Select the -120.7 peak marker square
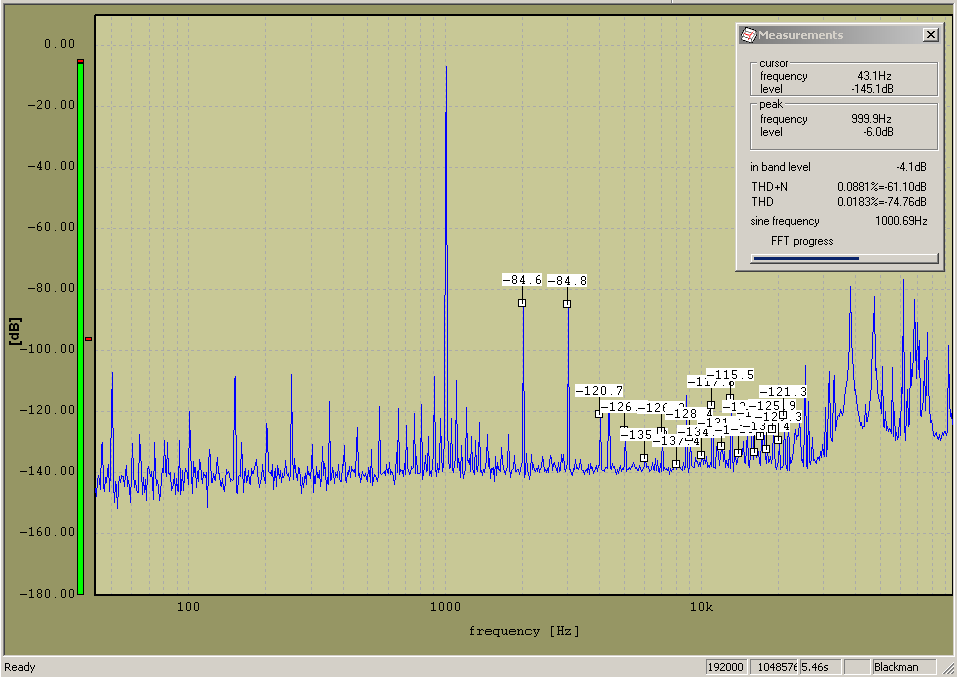The width and height of the screenshot is (957, 677). [x=599, y=414]
